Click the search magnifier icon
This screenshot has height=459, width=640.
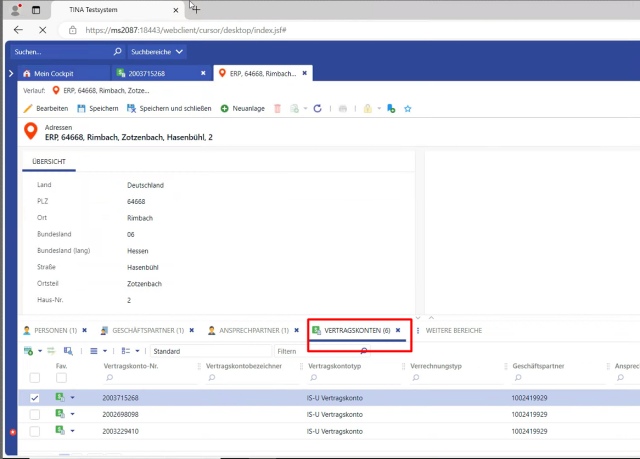pos(117,49)
